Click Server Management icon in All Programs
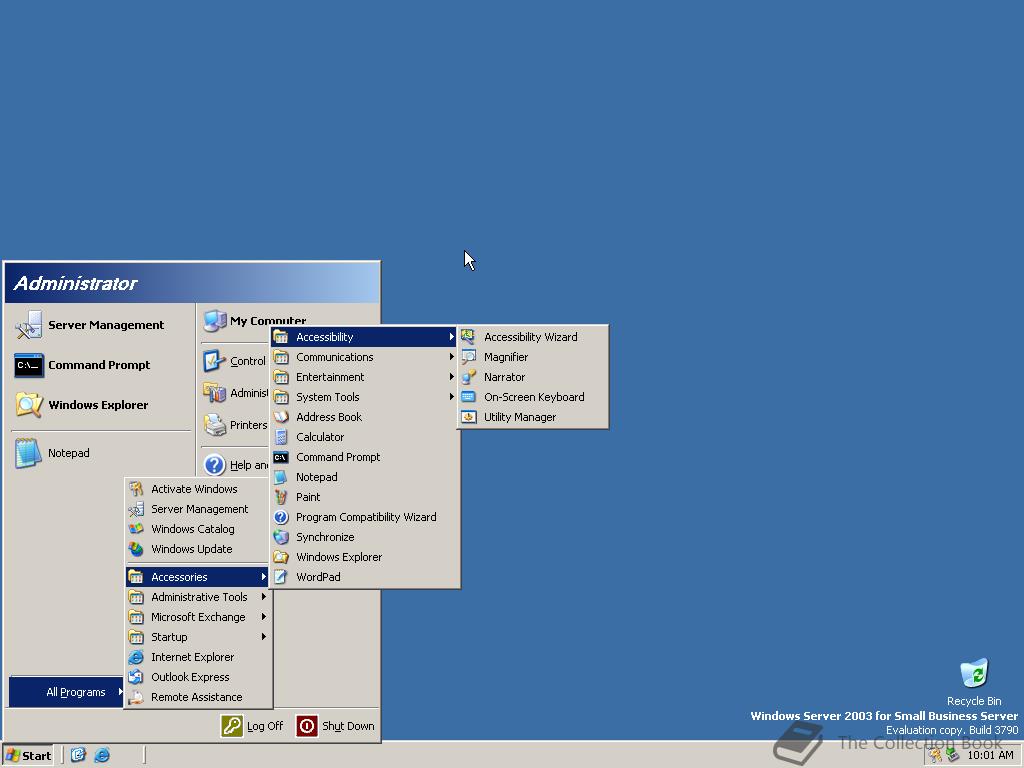The image size is (1024, 768). (136, 509)
